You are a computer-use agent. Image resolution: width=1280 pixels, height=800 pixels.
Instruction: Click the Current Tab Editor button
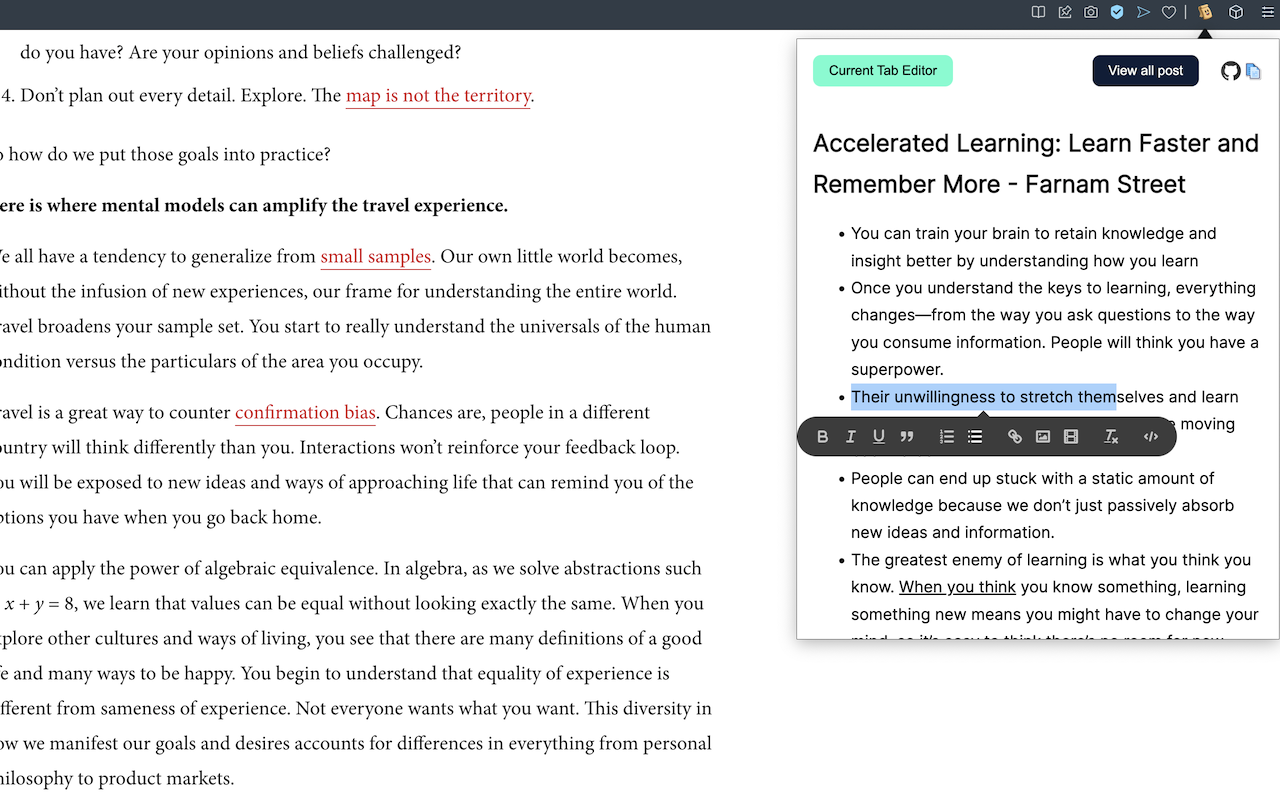[883, 71]
